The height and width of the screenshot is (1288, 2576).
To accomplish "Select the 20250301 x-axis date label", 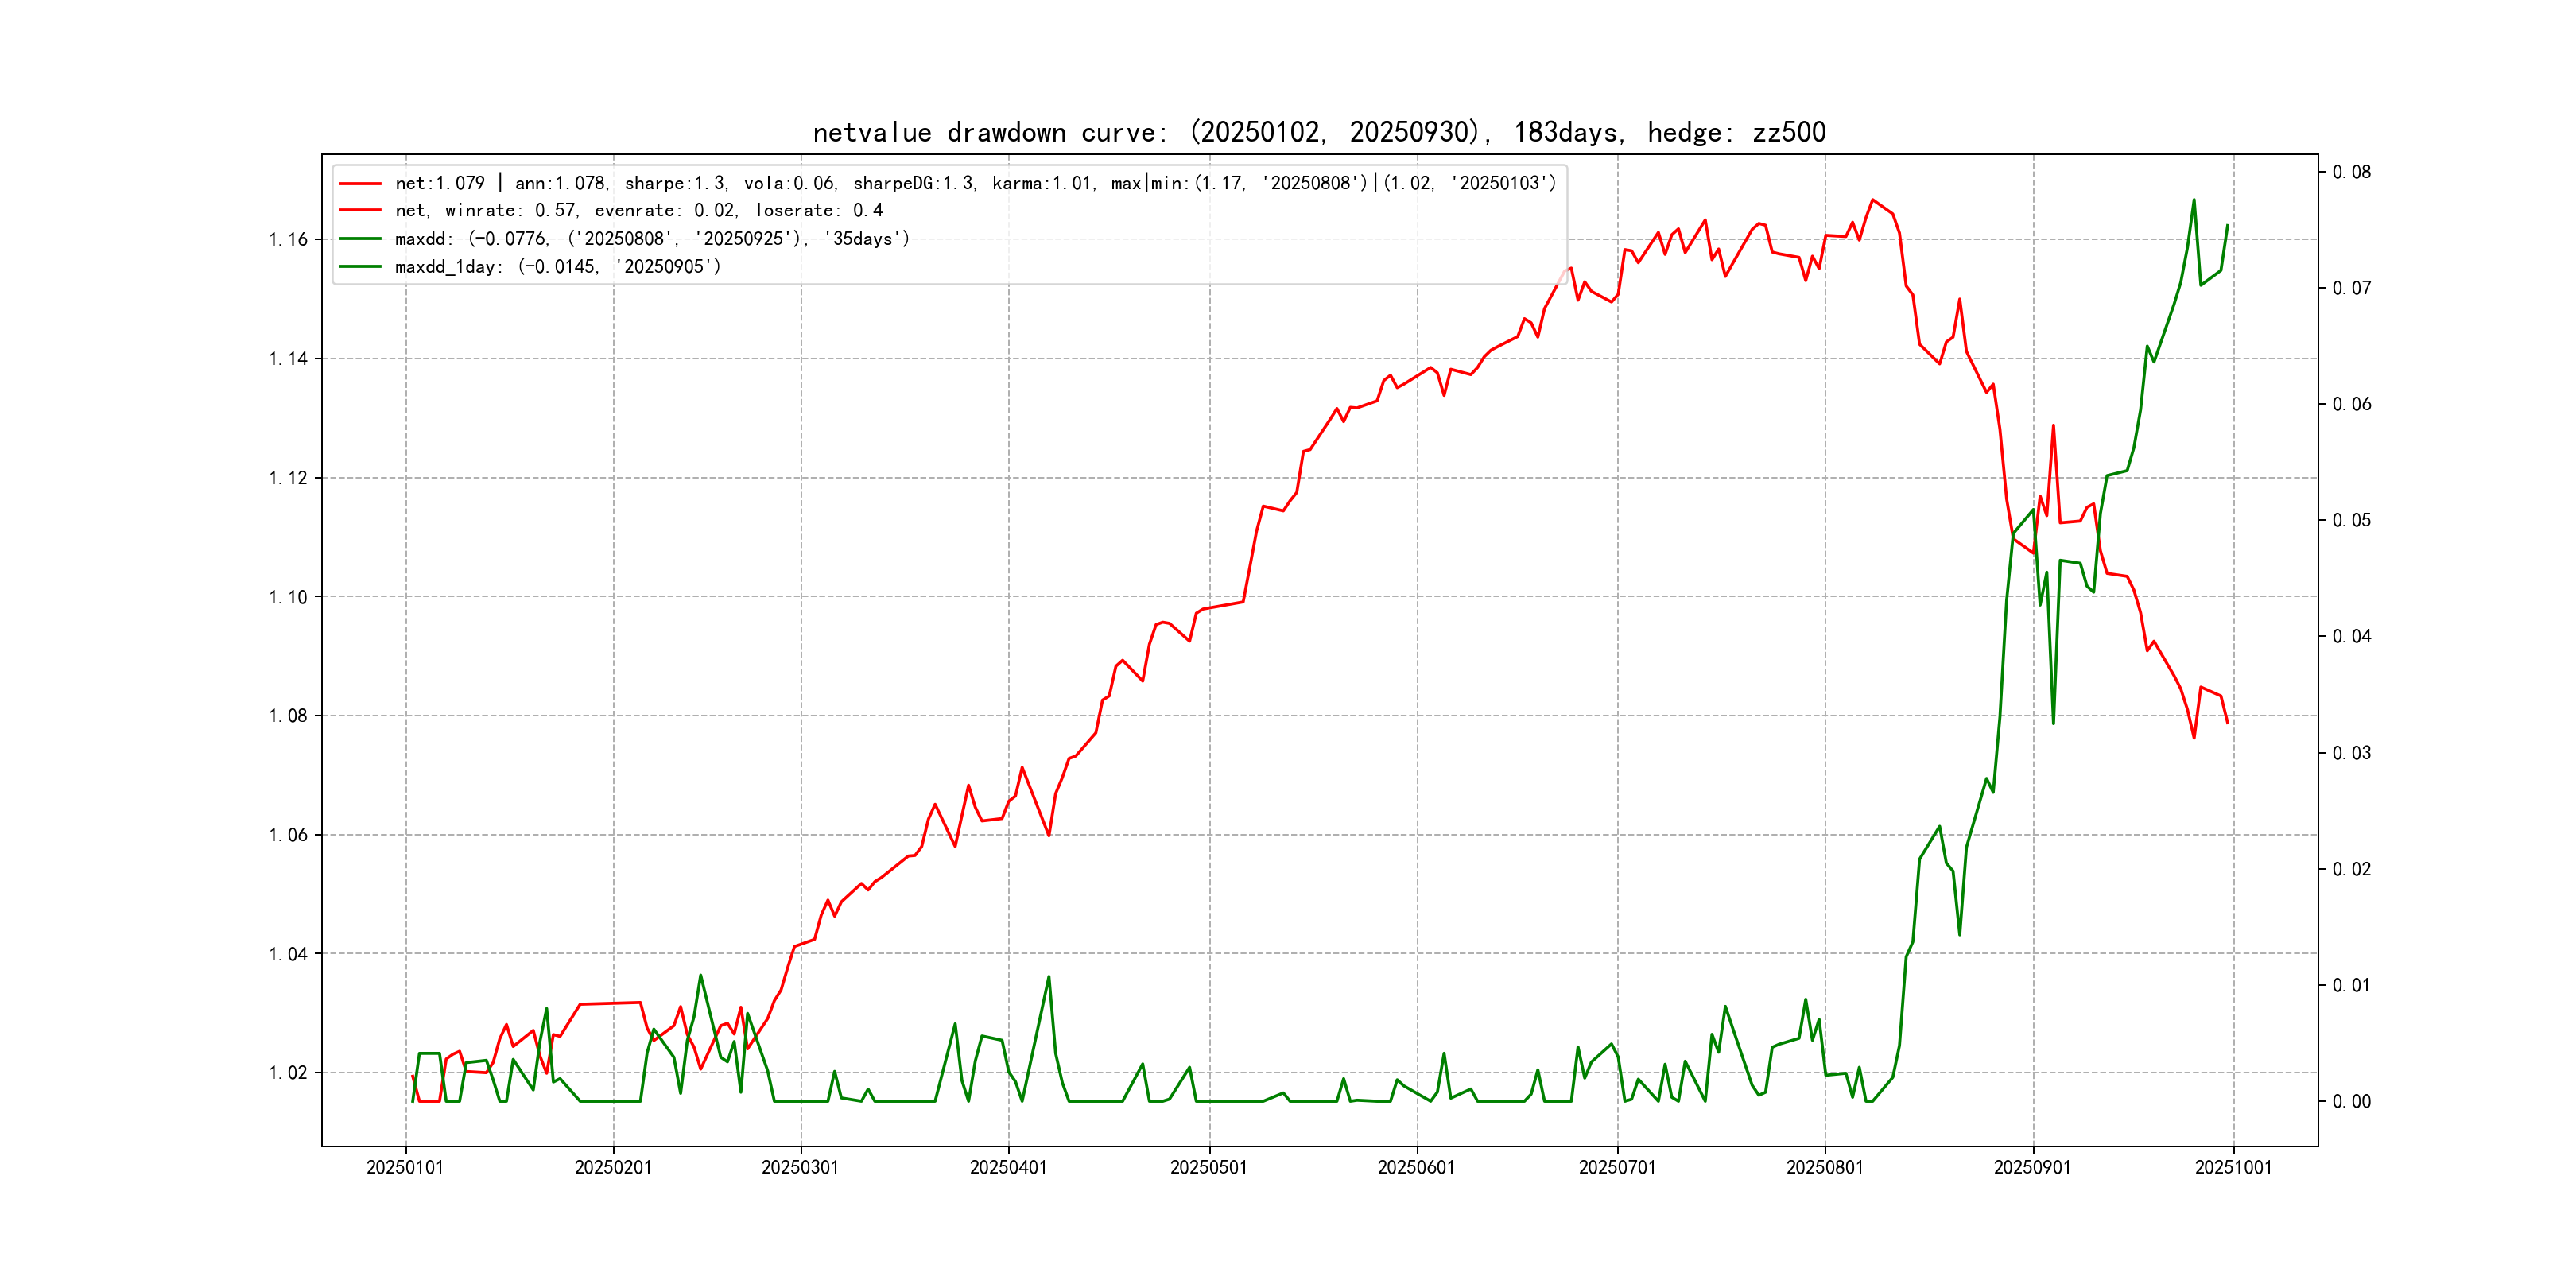I will click(x=800, y=1168).
